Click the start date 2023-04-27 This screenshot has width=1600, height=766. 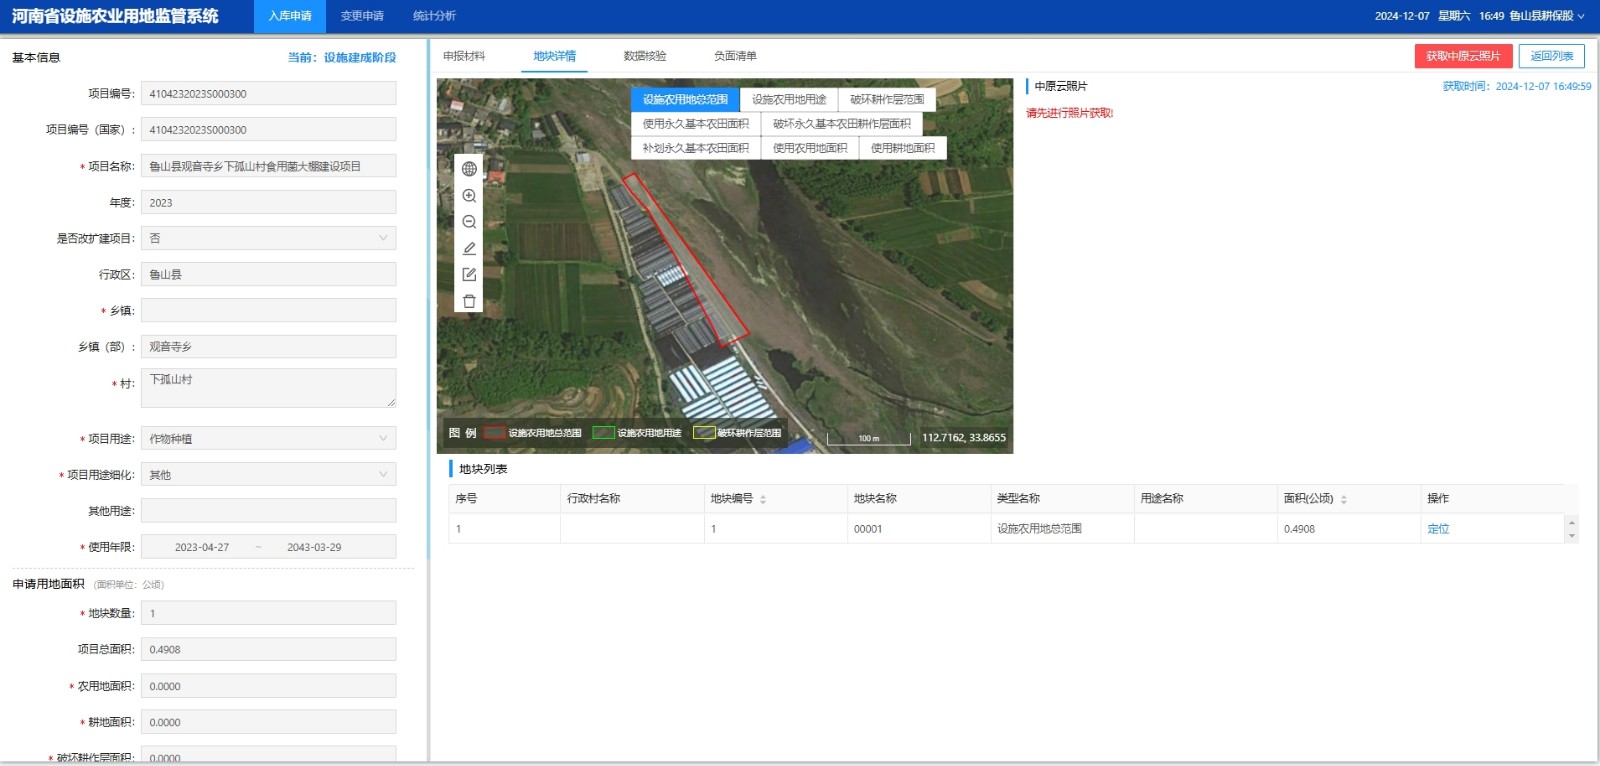click(202, 547)
